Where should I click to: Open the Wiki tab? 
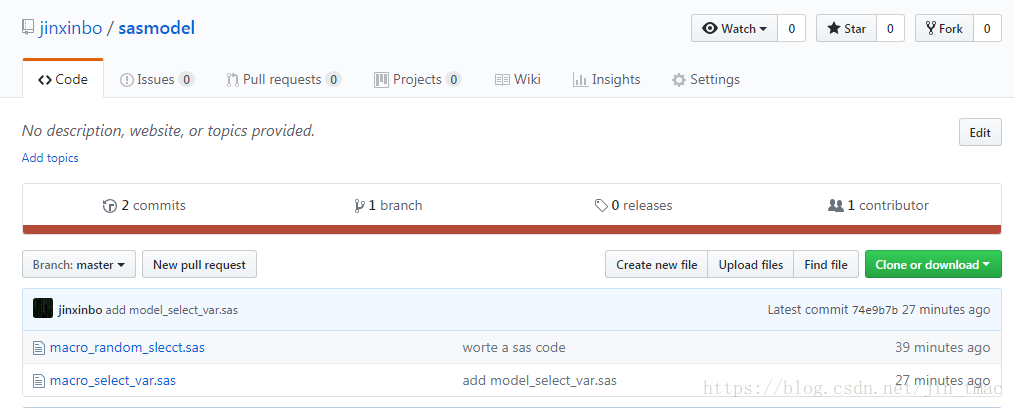[x=518, y=80]
